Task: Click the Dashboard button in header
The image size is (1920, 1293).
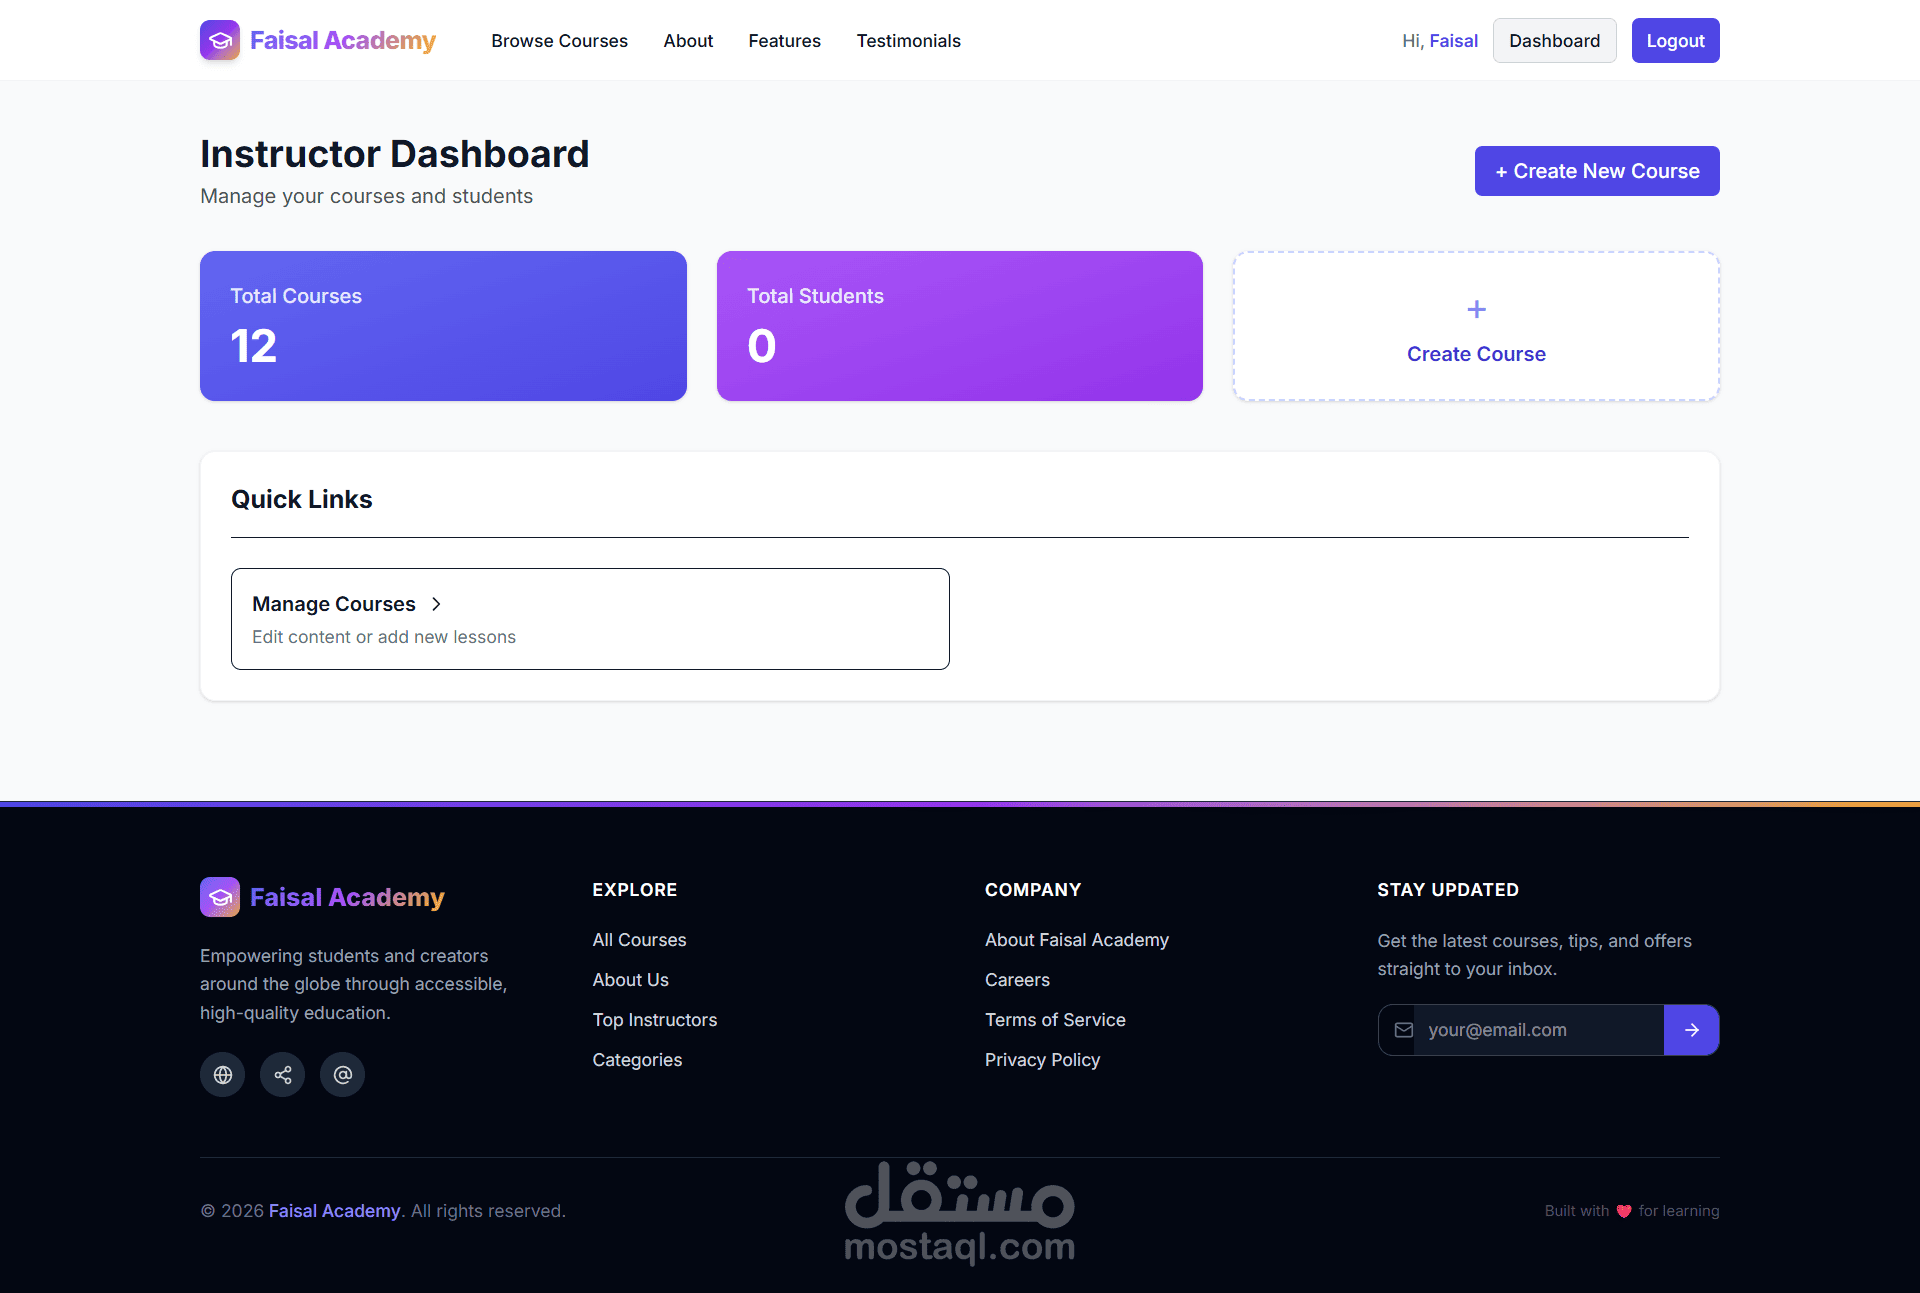Action: (x=1554, y=41)
